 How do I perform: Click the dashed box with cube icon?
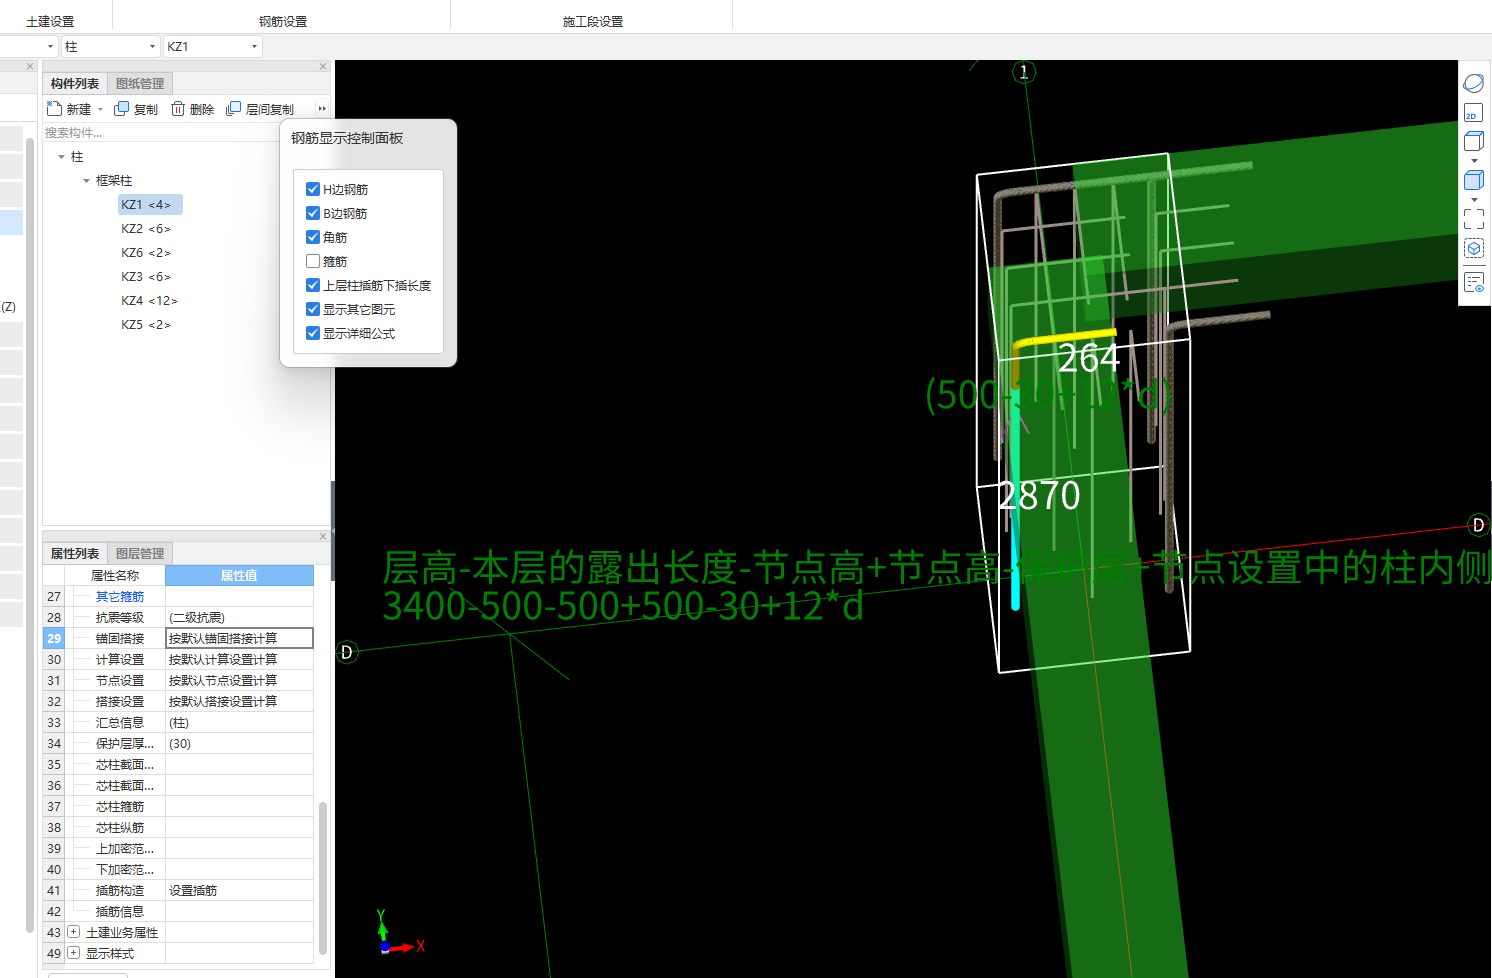(1473, 248)
